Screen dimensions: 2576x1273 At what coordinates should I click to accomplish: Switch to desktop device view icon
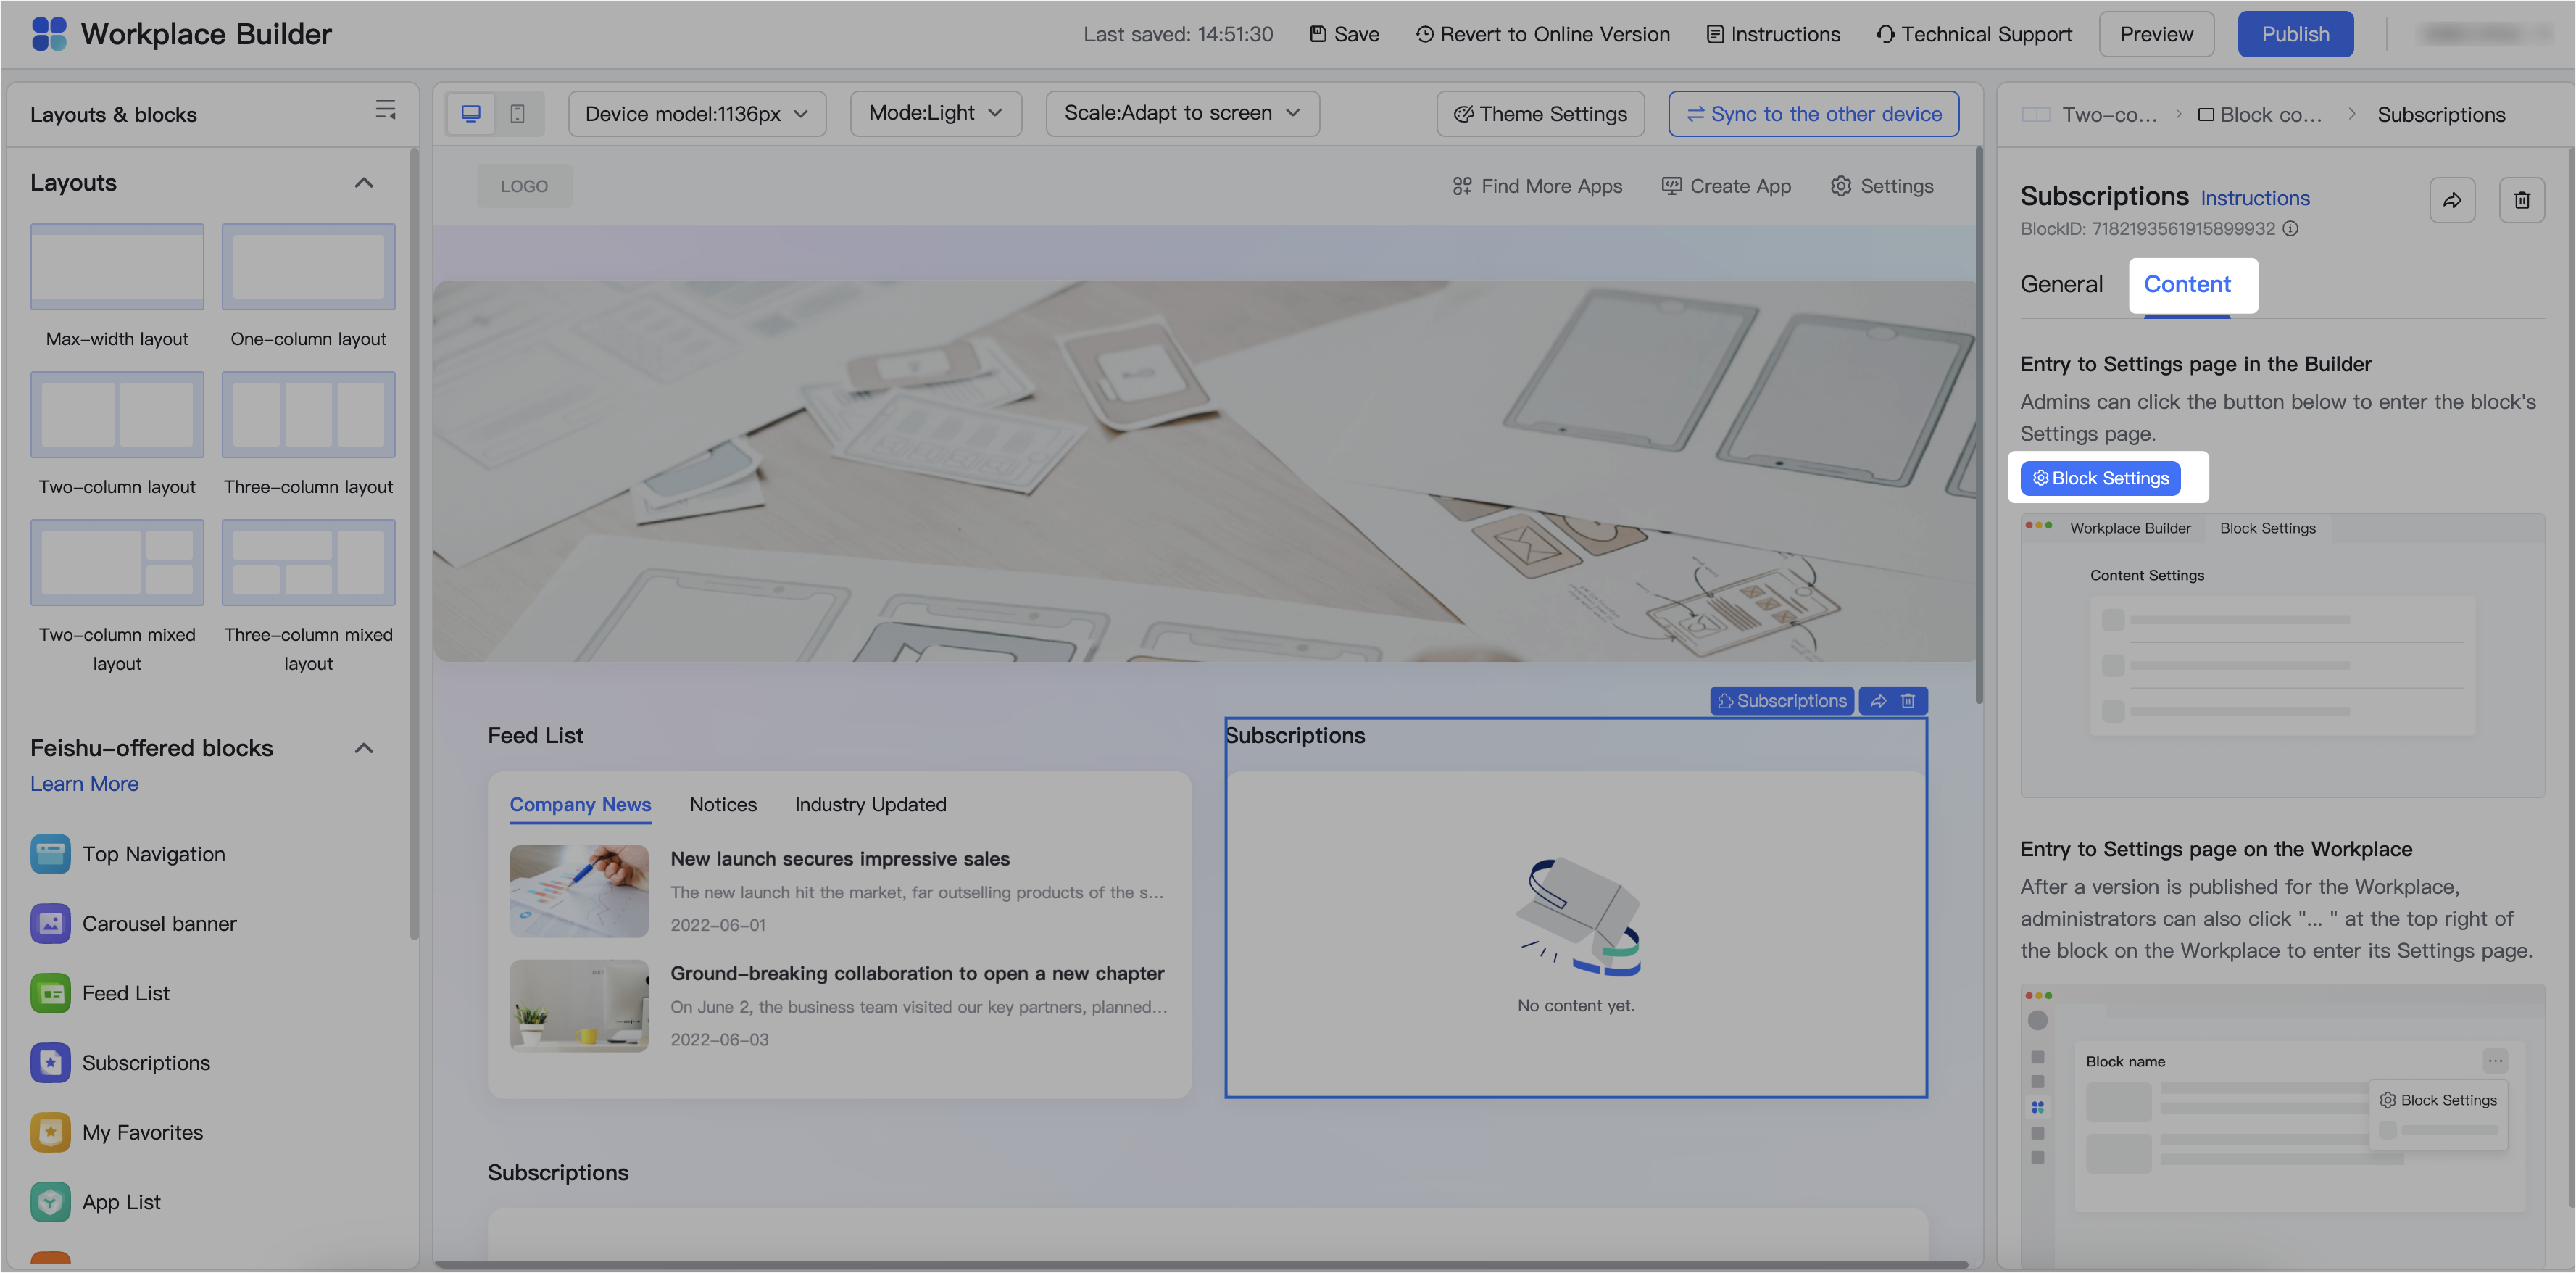click(x=471, y=114)
